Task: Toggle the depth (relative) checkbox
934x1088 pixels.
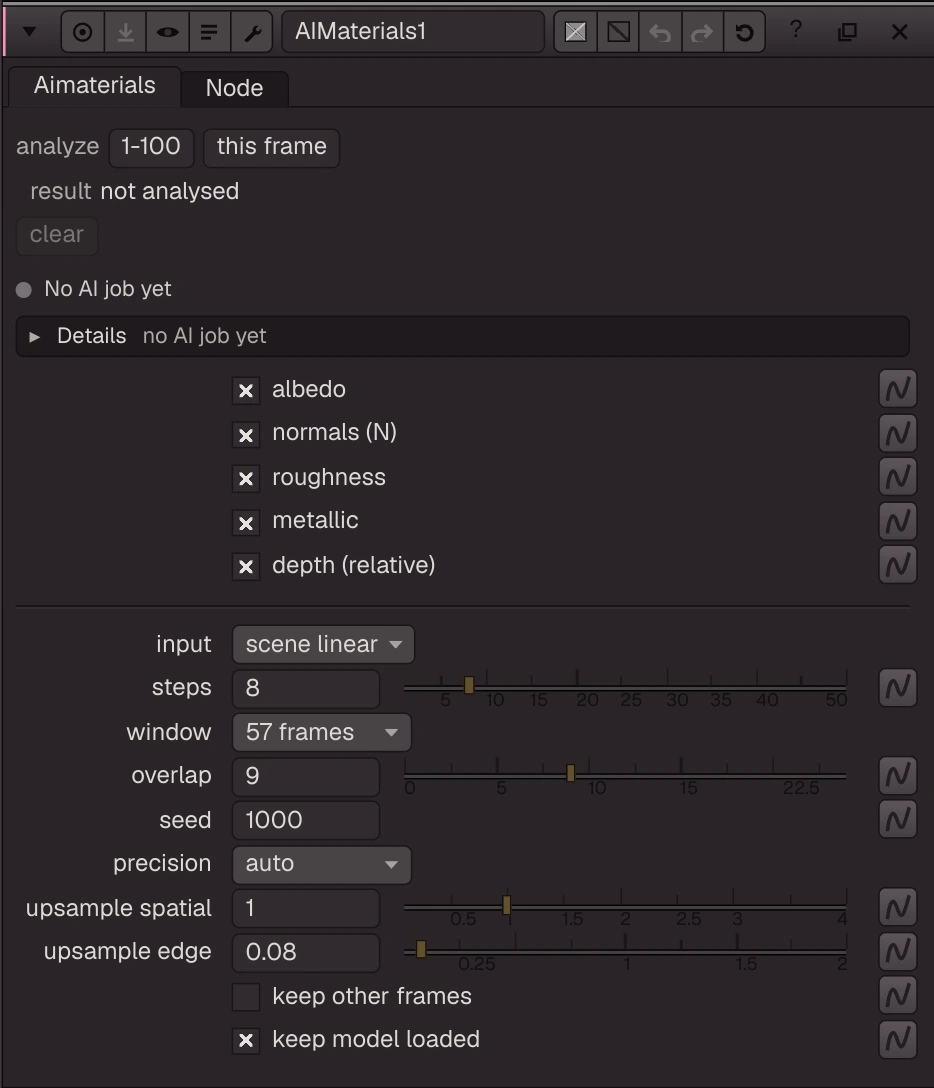Action: (x=246, y=567)
